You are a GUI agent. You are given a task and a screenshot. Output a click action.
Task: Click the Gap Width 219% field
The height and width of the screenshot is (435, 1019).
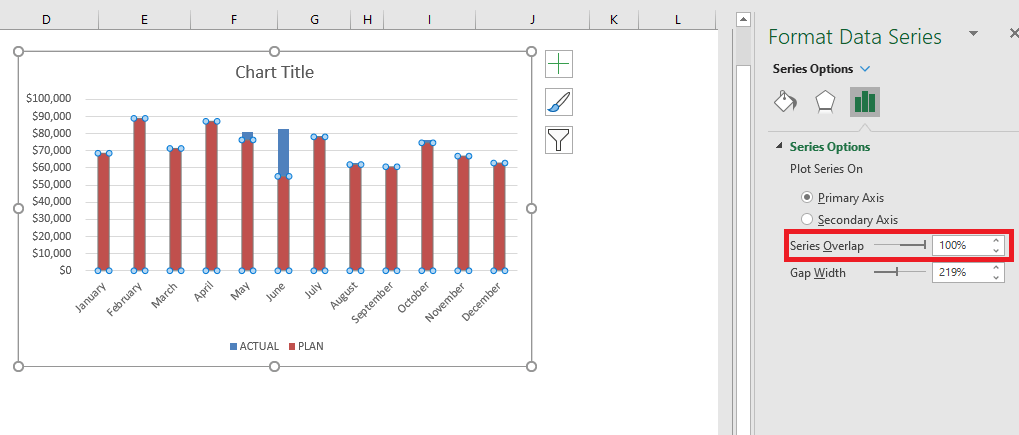[961, 272]
